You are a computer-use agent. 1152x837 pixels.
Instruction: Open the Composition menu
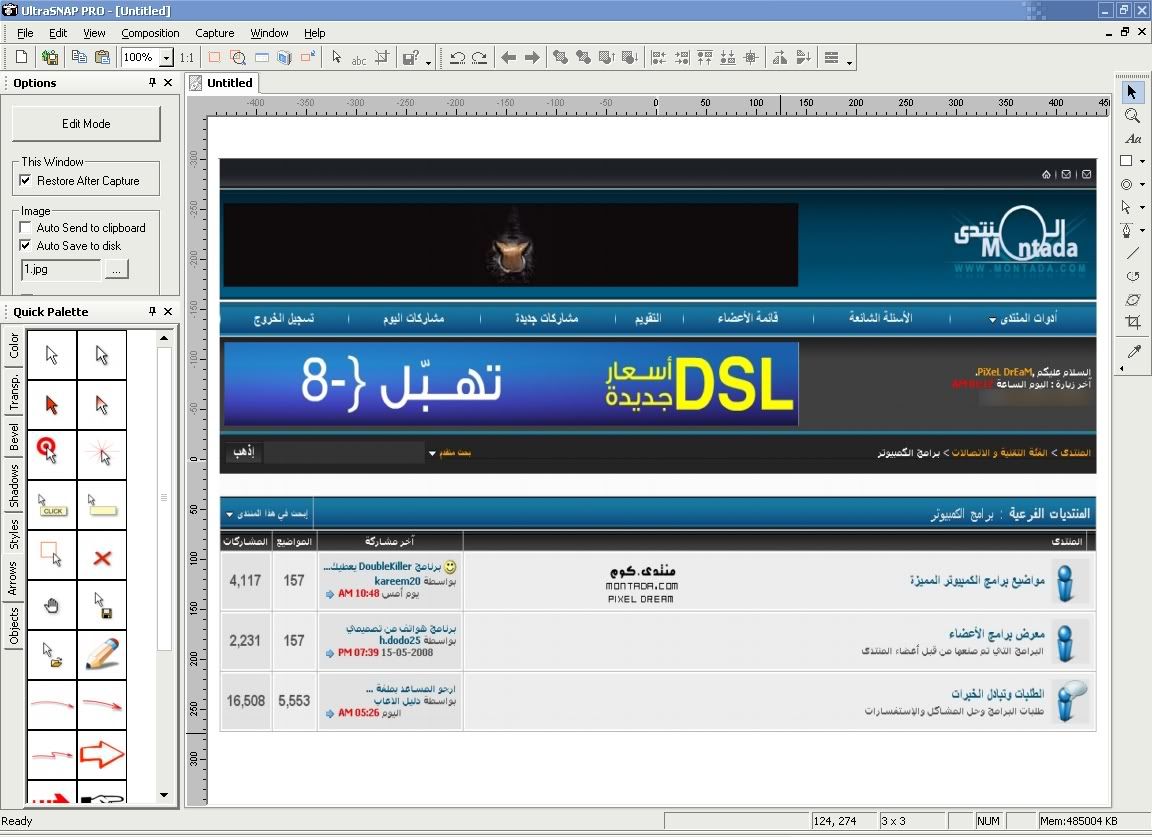click(150, 33)
